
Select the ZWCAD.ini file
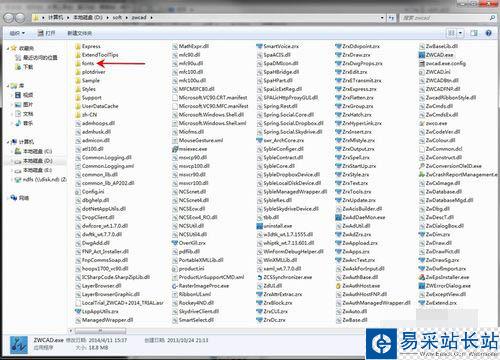click(x=435, y=72)
